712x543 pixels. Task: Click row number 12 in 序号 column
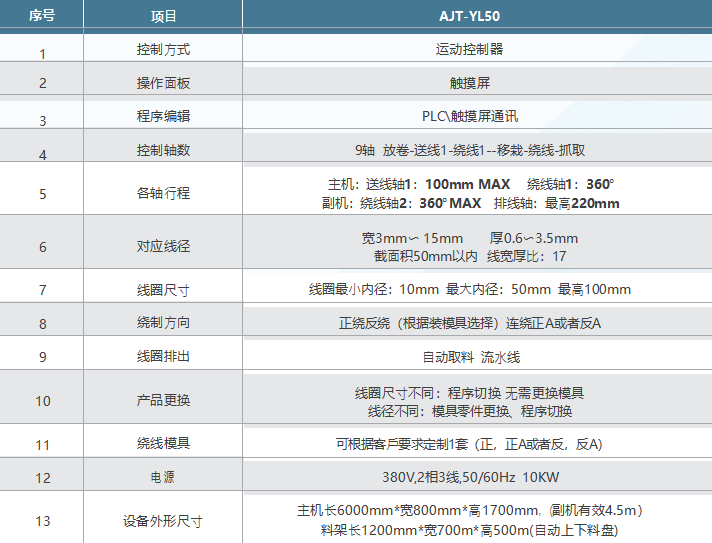[x=42, y=478]
